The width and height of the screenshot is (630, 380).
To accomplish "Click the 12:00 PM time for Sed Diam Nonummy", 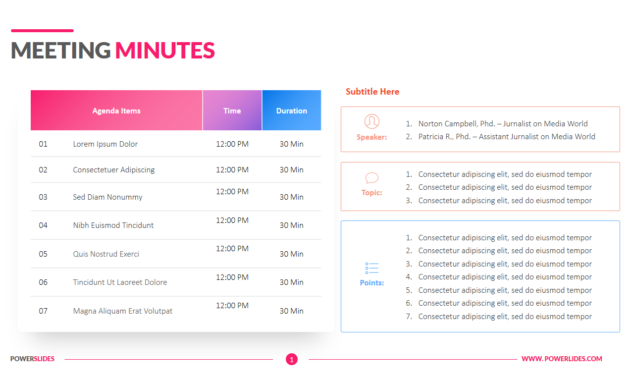I will pyautogui.click(x=232, y=192).
